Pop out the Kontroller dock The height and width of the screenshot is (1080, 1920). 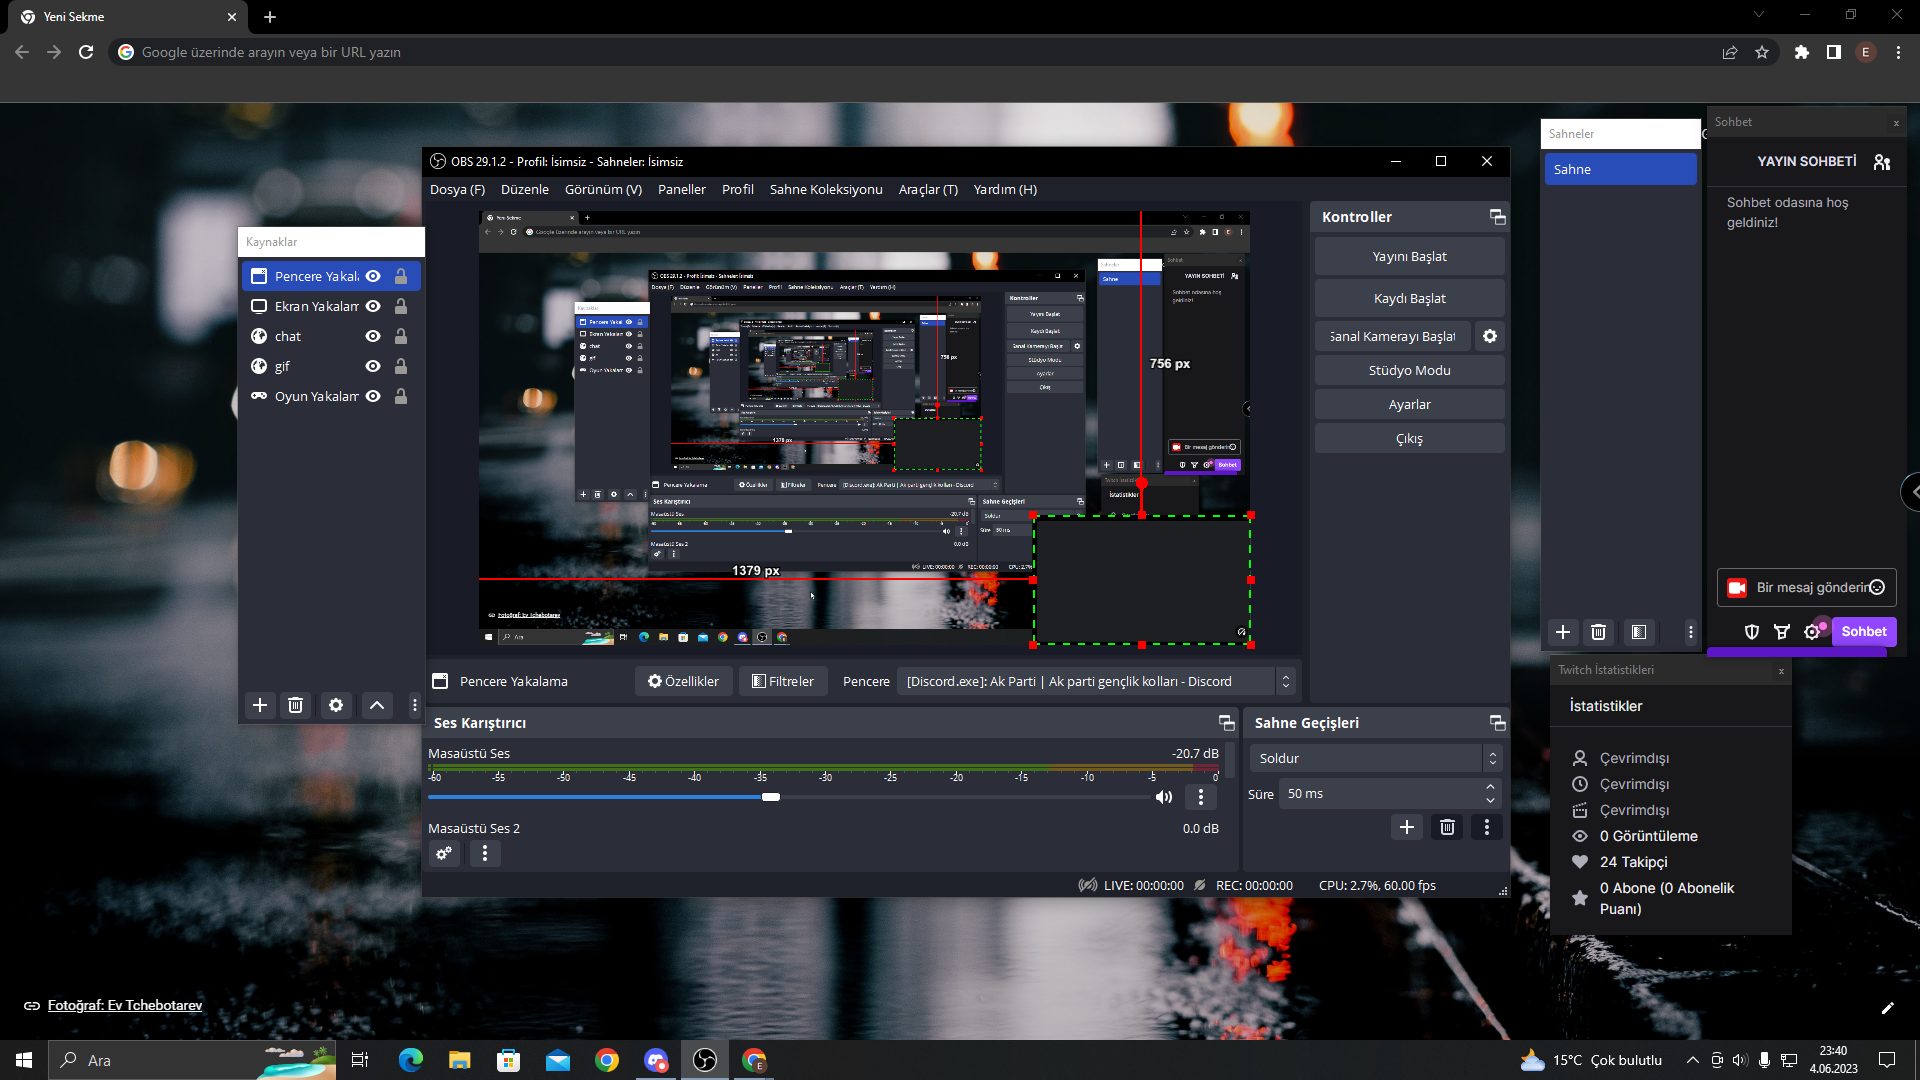1497,217
